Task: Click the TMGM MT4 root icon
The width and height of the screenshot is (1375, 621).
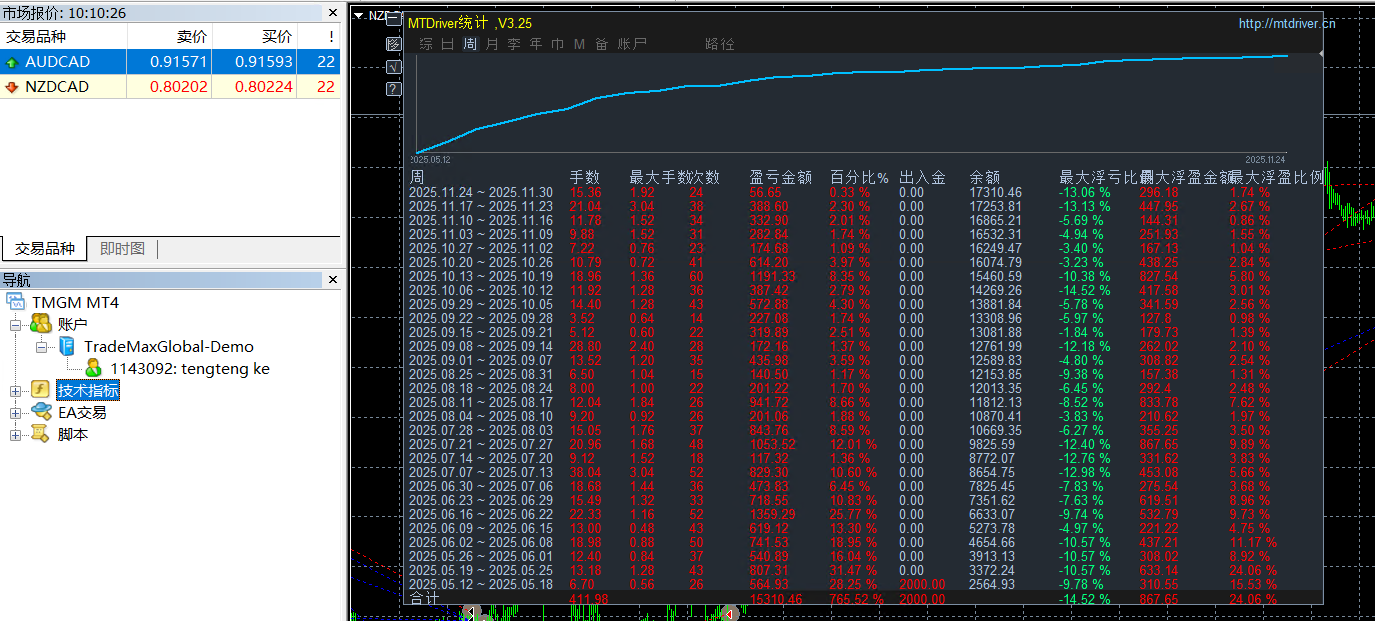Action: (x=16, y=302)
